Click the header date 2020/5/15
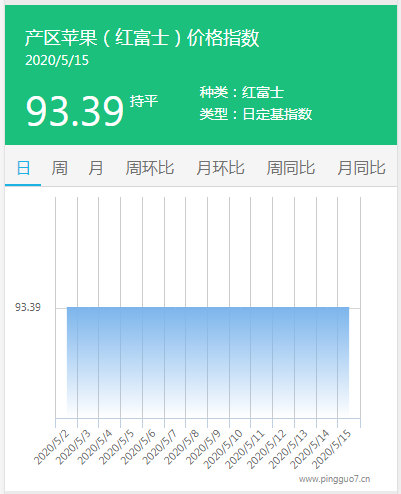The height and width of the screenshot is (494, 401). 57,60
